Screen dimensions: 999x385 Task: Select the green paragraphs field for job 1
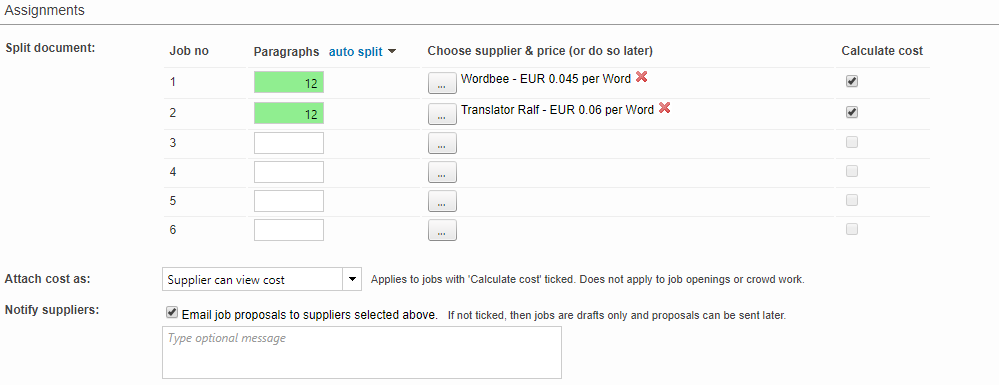(x=289, y=82)
